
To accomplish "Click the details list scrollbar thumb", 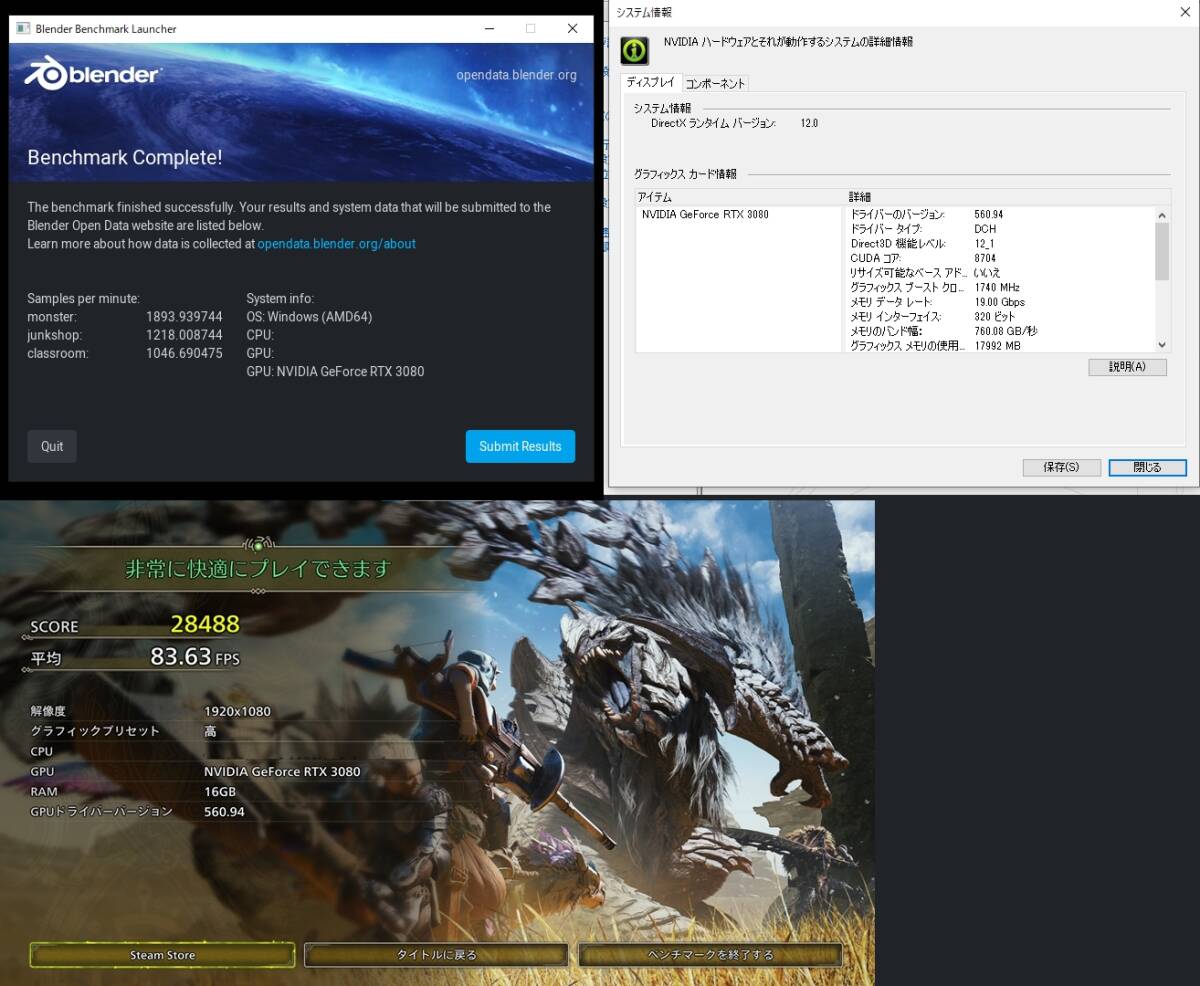I will (1162, 251).
